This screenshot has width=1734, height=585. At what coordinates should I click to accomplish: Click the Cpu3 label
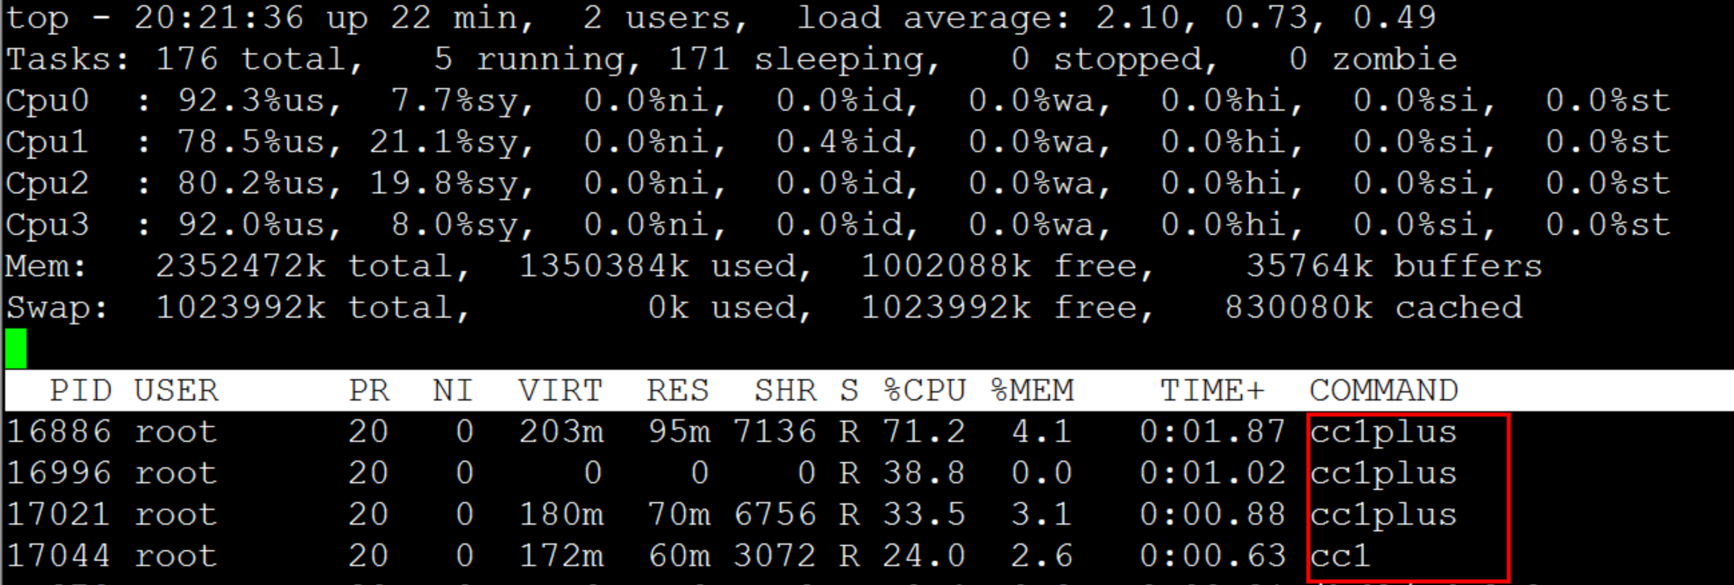pyautogui.click(x=47, y=225)
